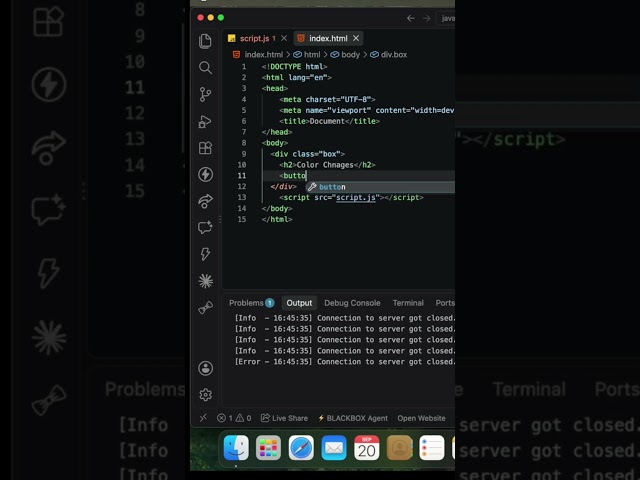Click the Error log line in Output
The height and width of the screenshot is (480, 640).
pos(344,362)
